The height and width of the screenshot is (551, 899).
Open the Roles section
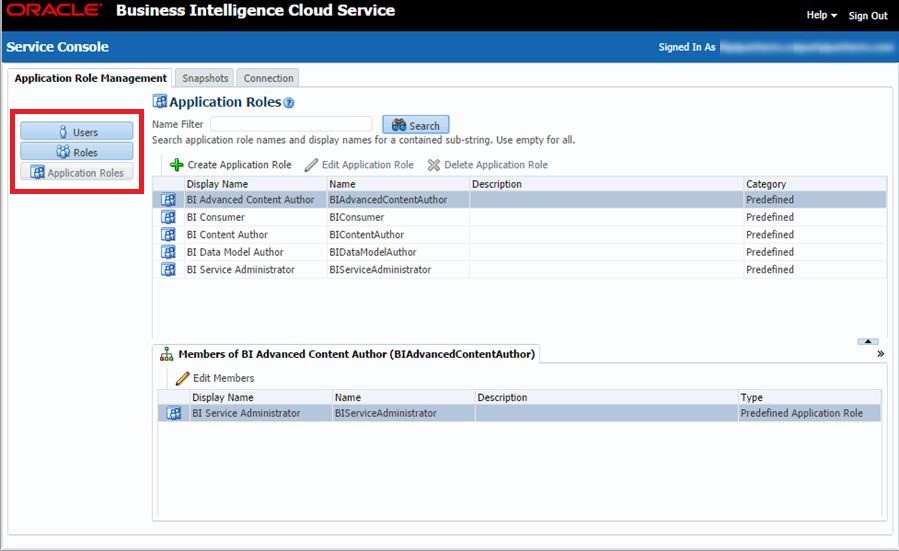click(x=77, y=152)
